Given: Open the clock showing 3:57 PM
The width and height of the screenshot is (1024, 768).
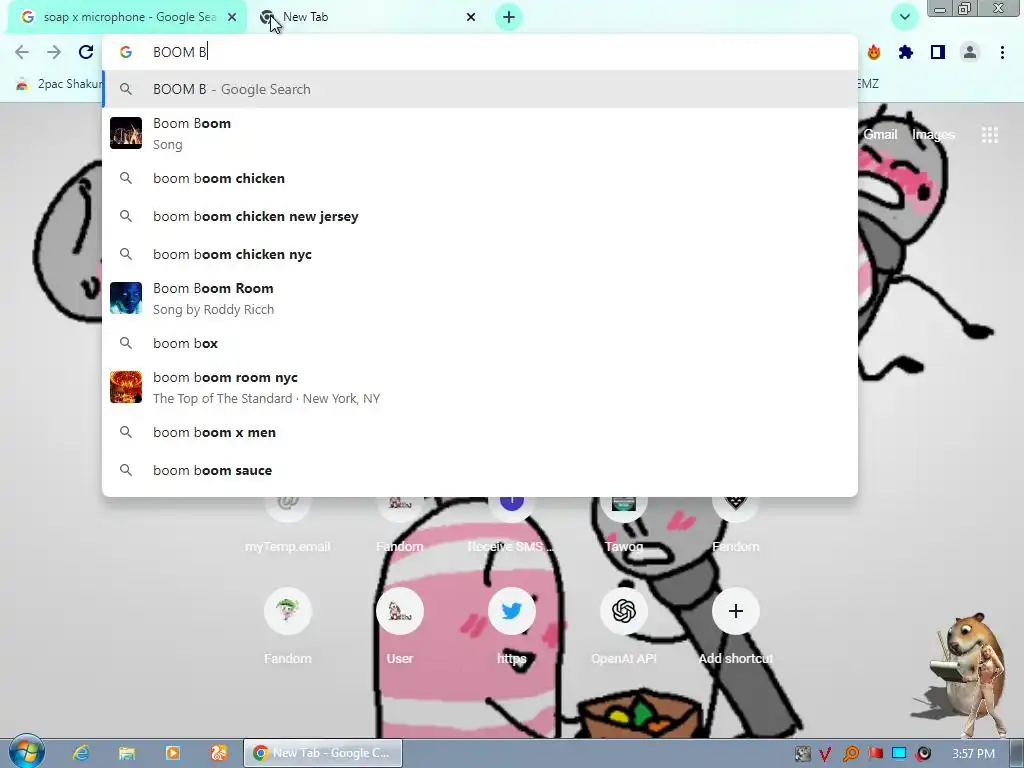Looking at the screenshot, I should point(973,754).
